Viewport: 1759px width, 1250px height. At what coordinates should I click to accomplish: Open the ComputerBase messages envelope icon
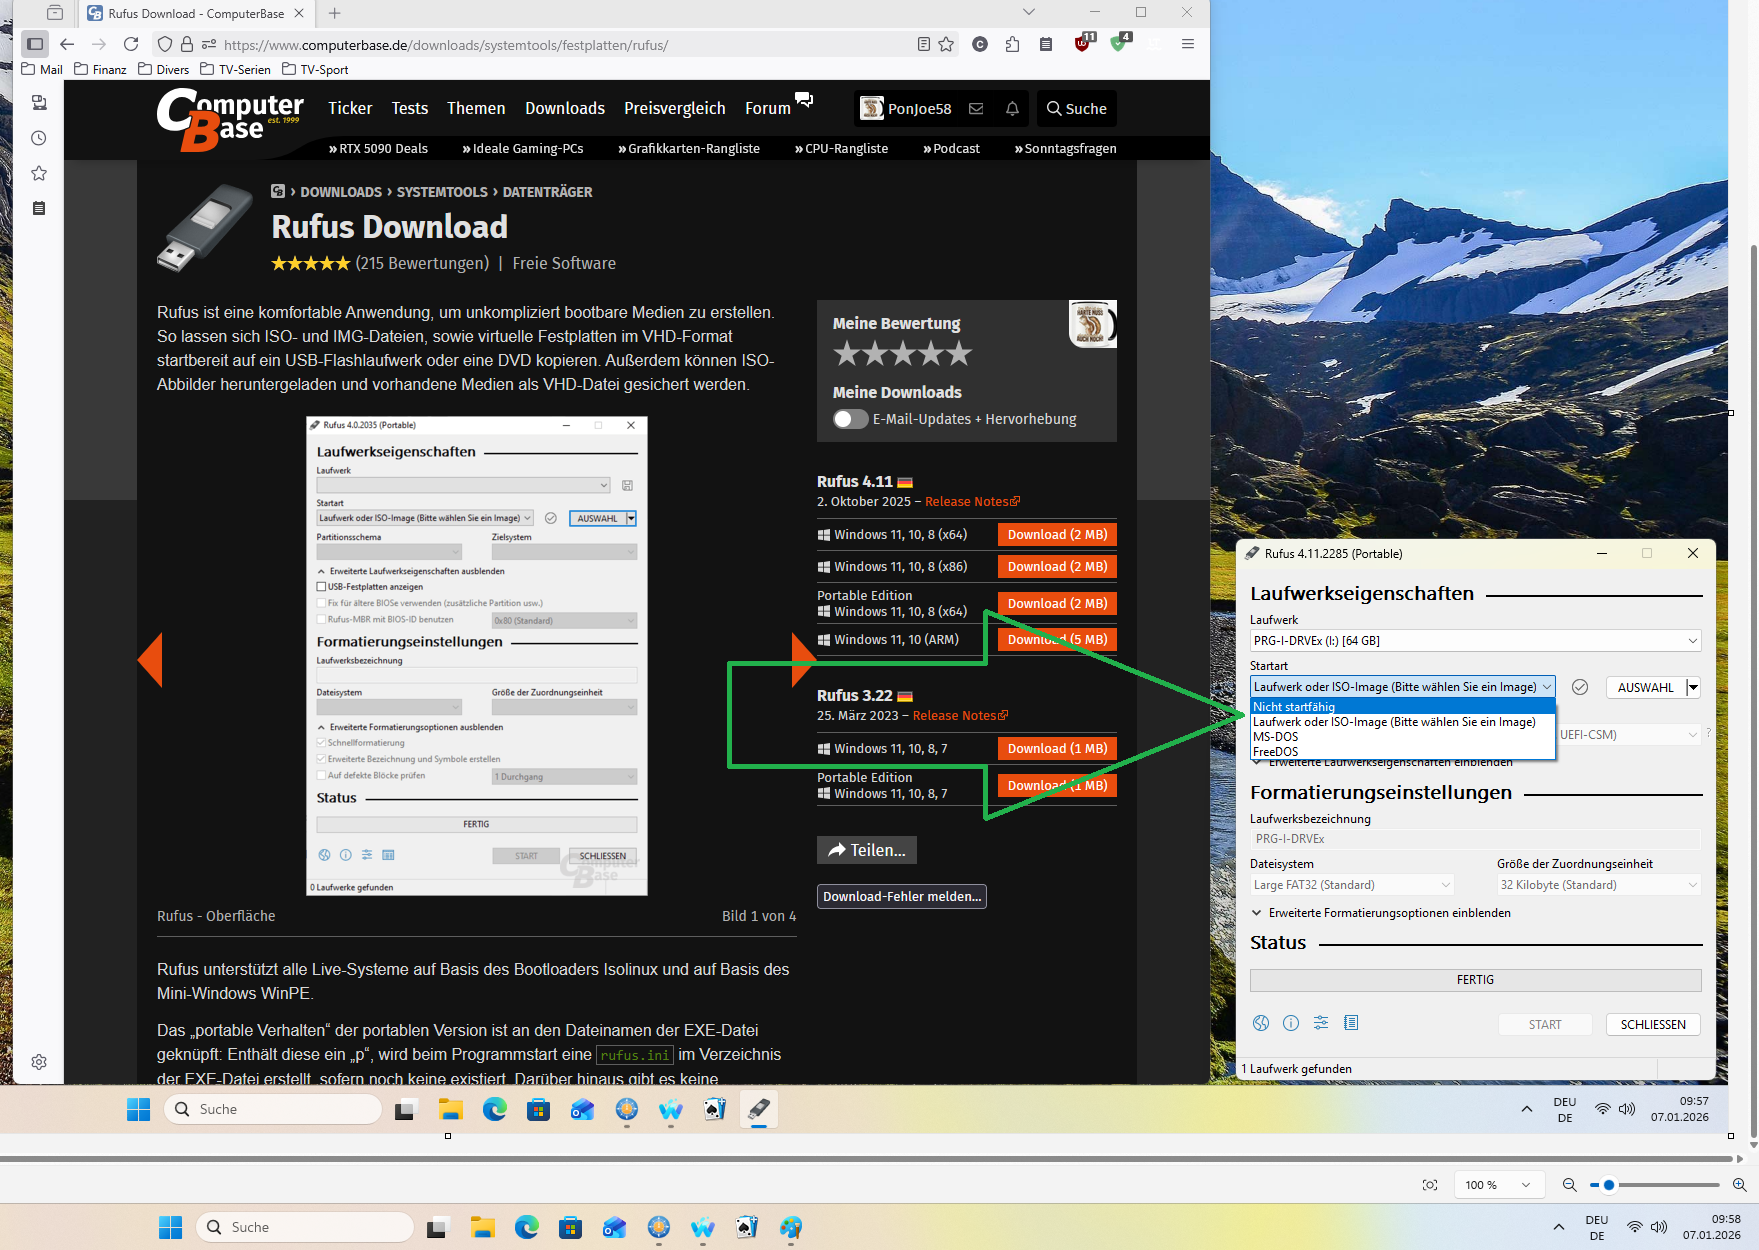976,108
